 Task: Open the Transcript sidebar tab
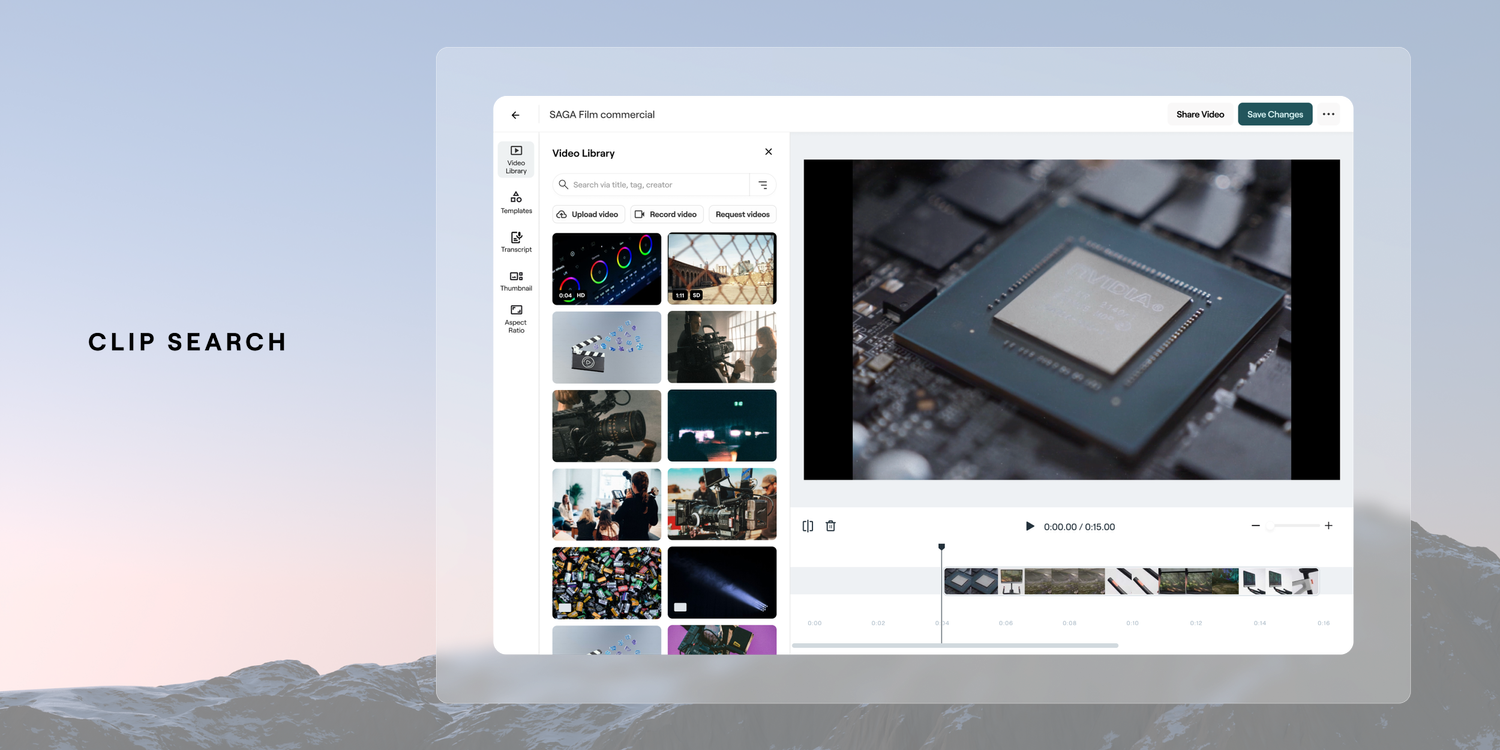point(516,242)
